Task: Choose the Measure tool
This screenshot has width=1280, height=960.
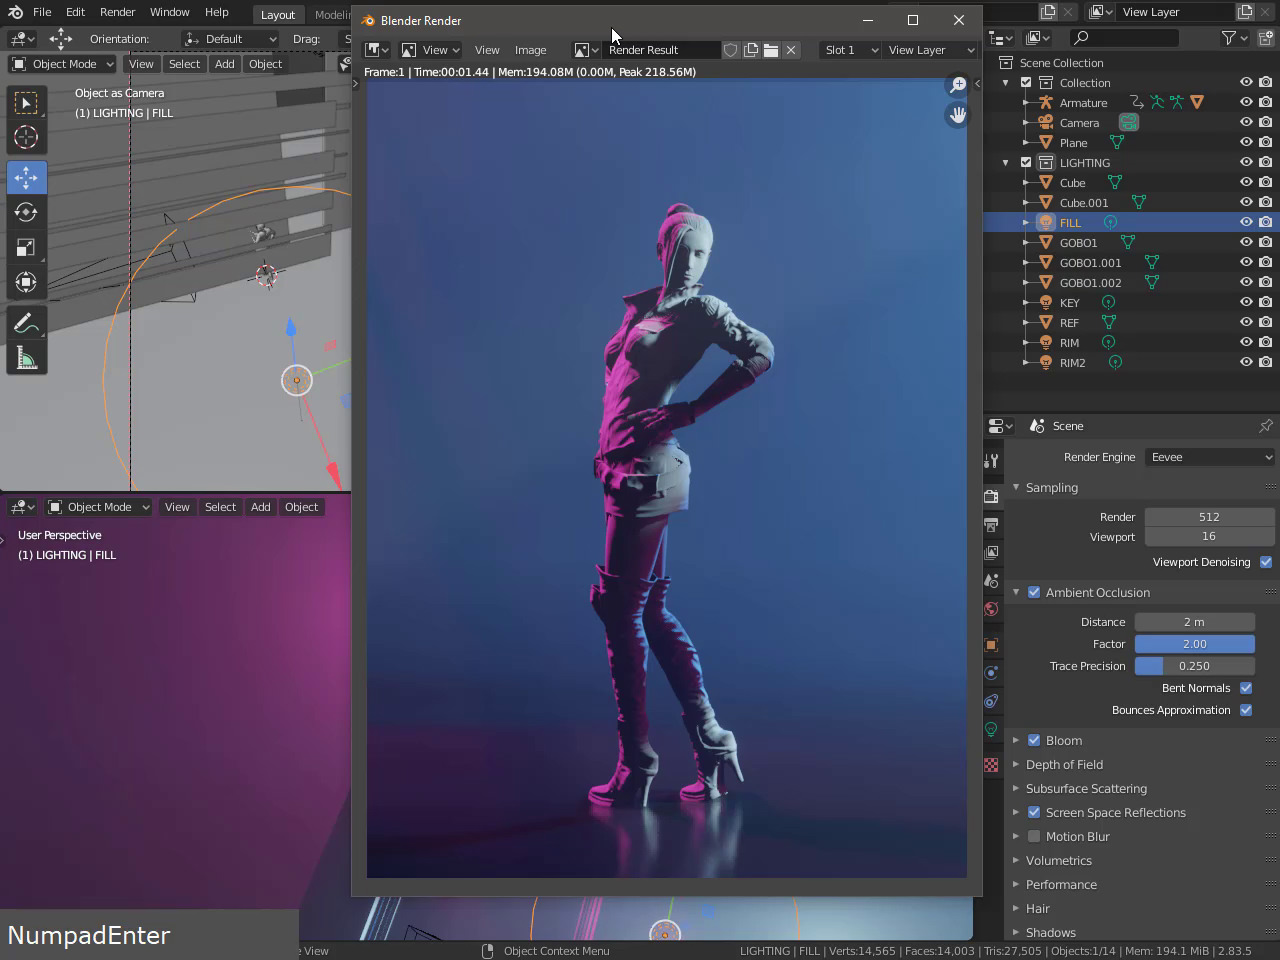Action: (26, 358)
